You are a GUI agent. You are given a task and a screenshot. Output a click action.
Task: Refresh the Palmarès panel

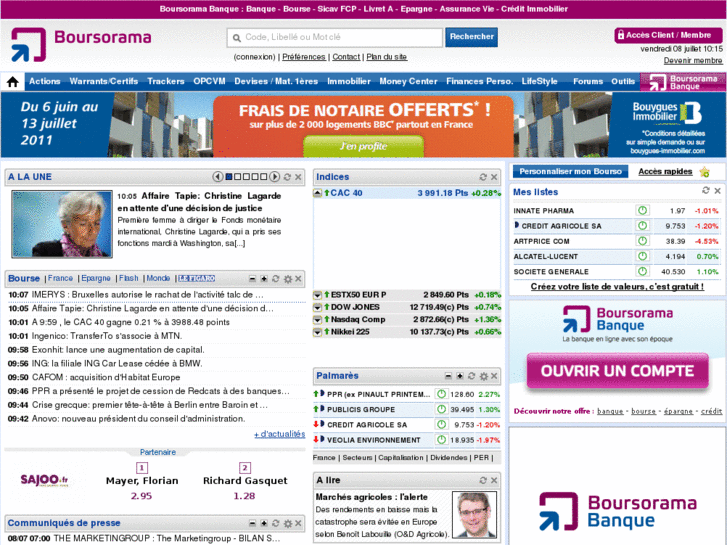click(x=472, y=376)
